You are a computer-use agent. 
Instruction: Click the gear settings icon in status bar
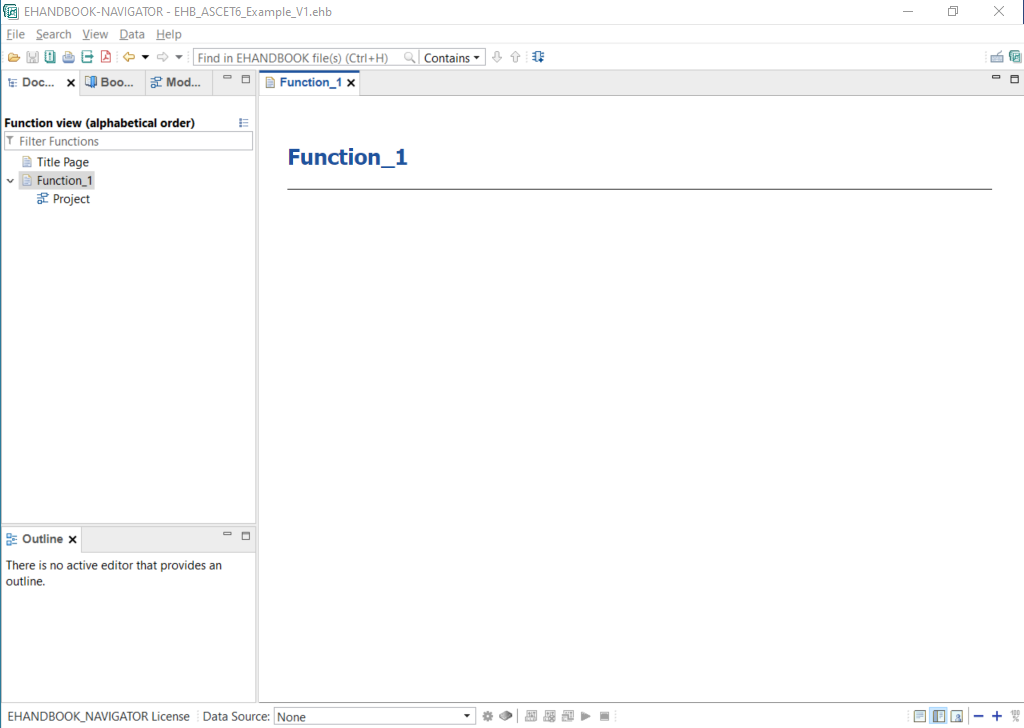click(488, 716)
